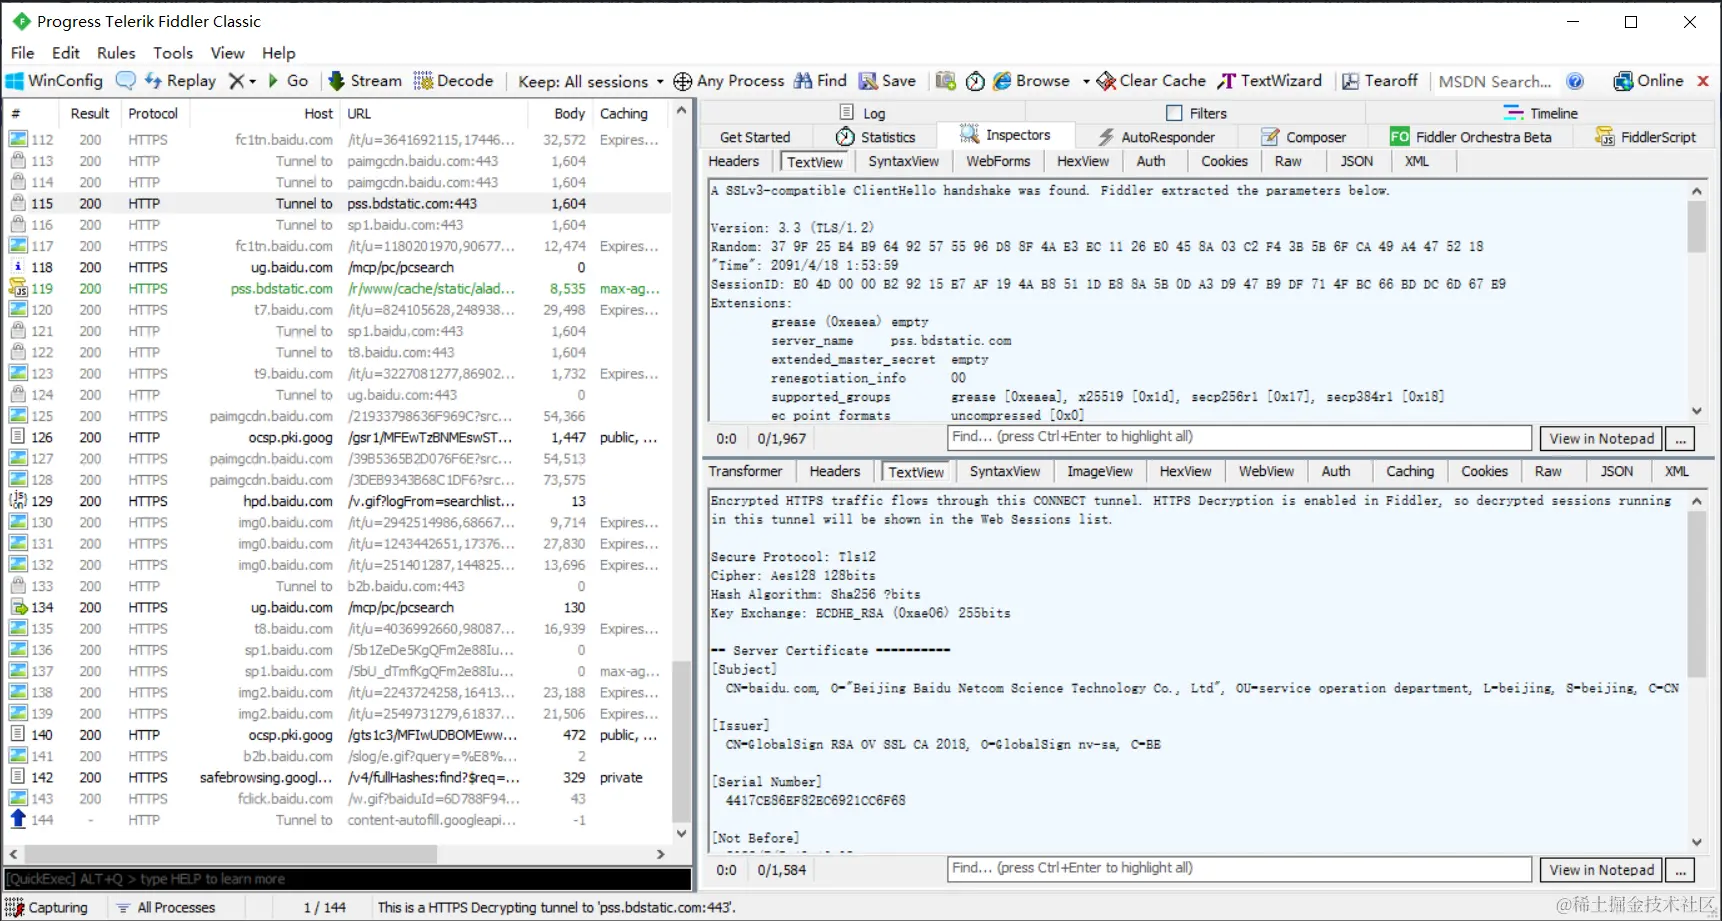Switch to the Filters tab
This screenshot has height=921, width=1722.
pos(1197,113)
